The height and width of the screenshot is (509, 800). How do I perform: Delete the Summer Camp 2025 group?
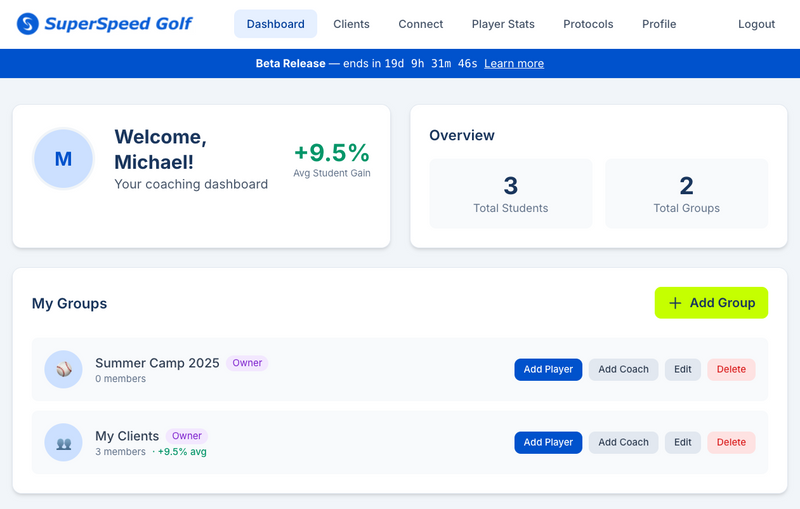tap(731, 369)
